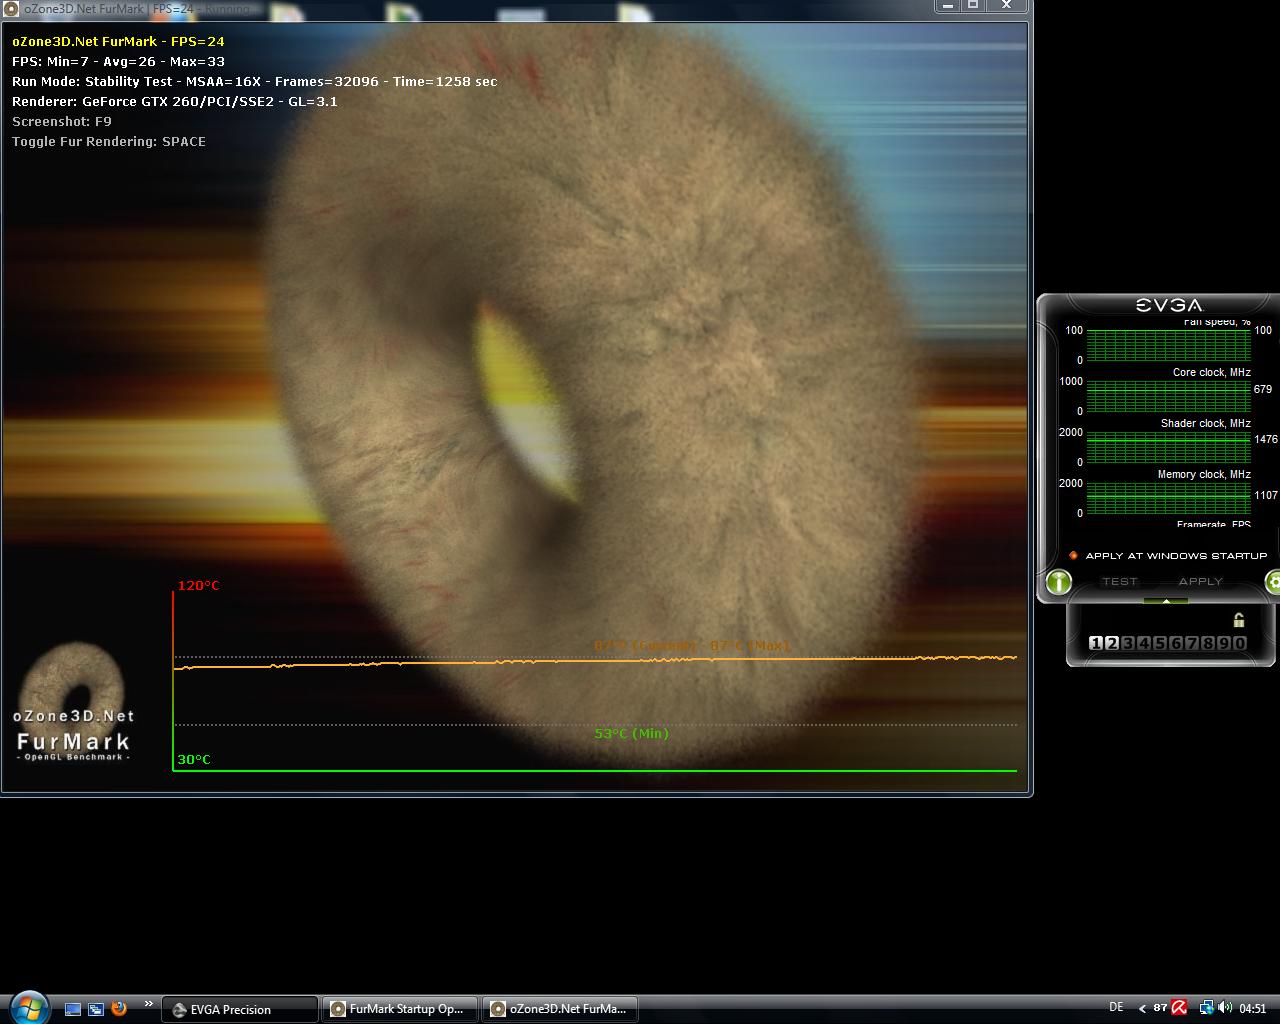Minimize the FurMark window
Screen dimensions: 1280x1024
947,5
